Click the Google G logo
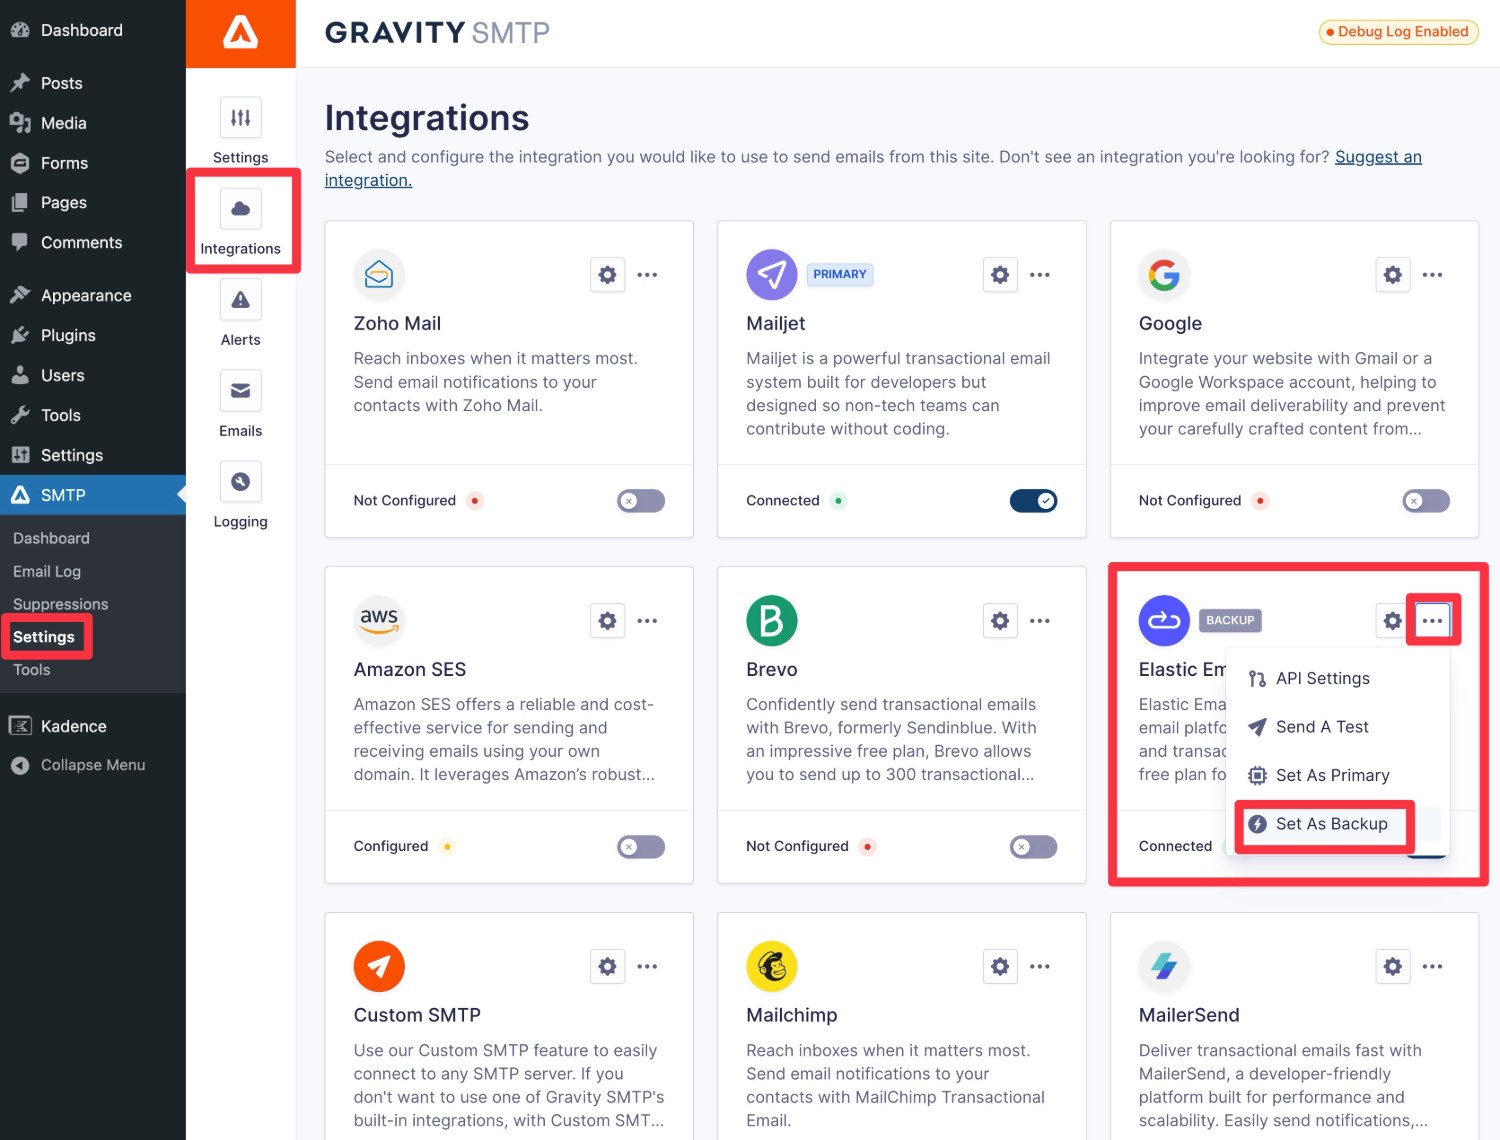The width and height of the screenshot is (1500, 1140). click(x=1164, y=275)
